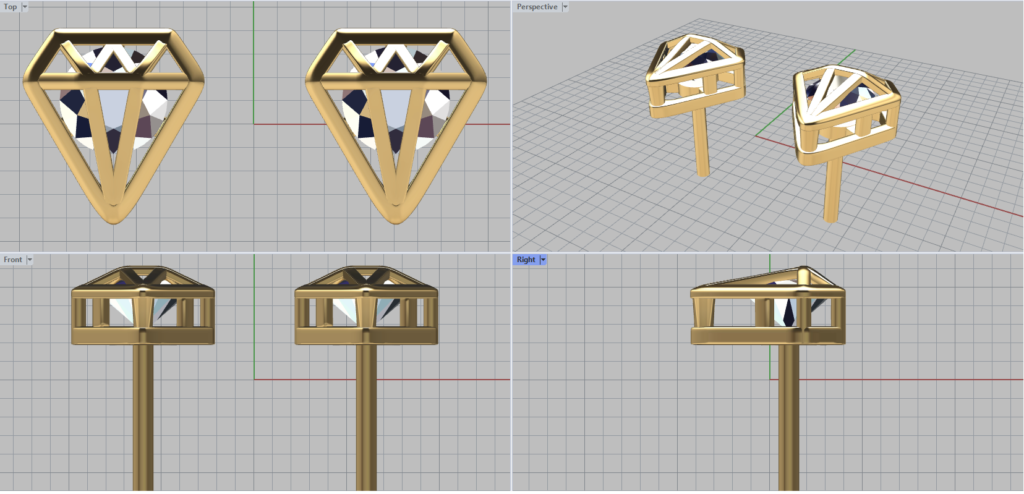The image size is (1024, 494).
Task: Expand the Right viewport dropdown arrow
Action: point(542,260)
